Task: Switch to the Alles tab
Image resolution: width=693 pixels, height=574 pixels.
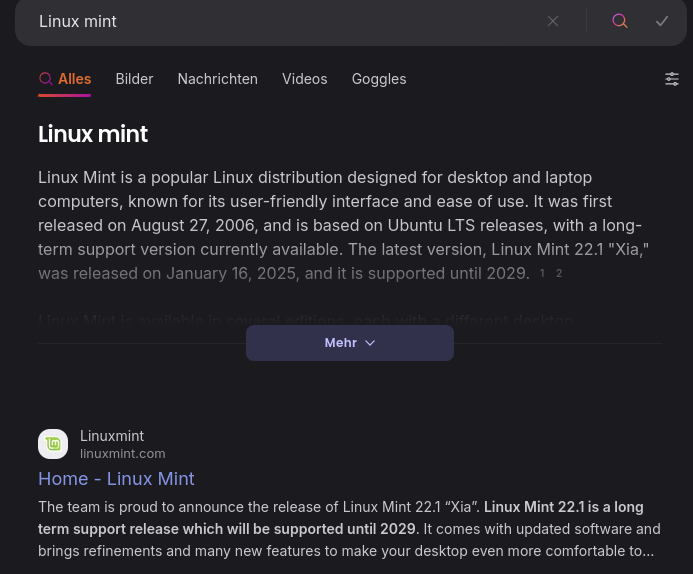Action: pyautogui.click(x=65, y=79)
